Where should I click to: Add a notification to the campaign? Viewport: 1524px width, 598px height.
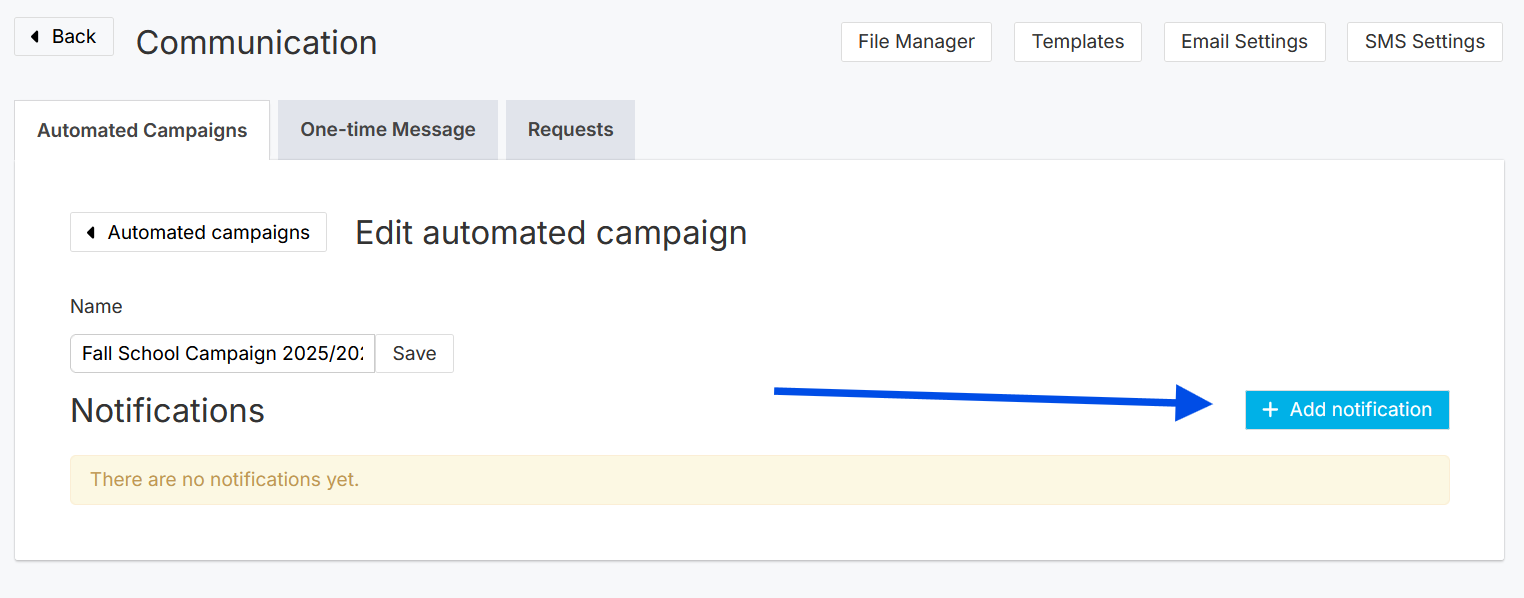pyautogui.click(x=1347, y=410)
